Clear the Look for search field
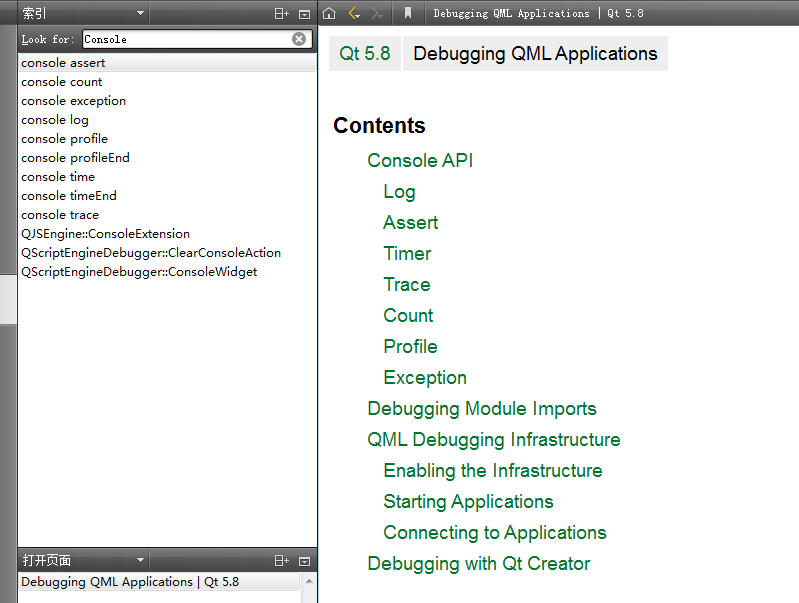This screenshot has height=603, width=799. pyautogui.click(x=299, y=39)
